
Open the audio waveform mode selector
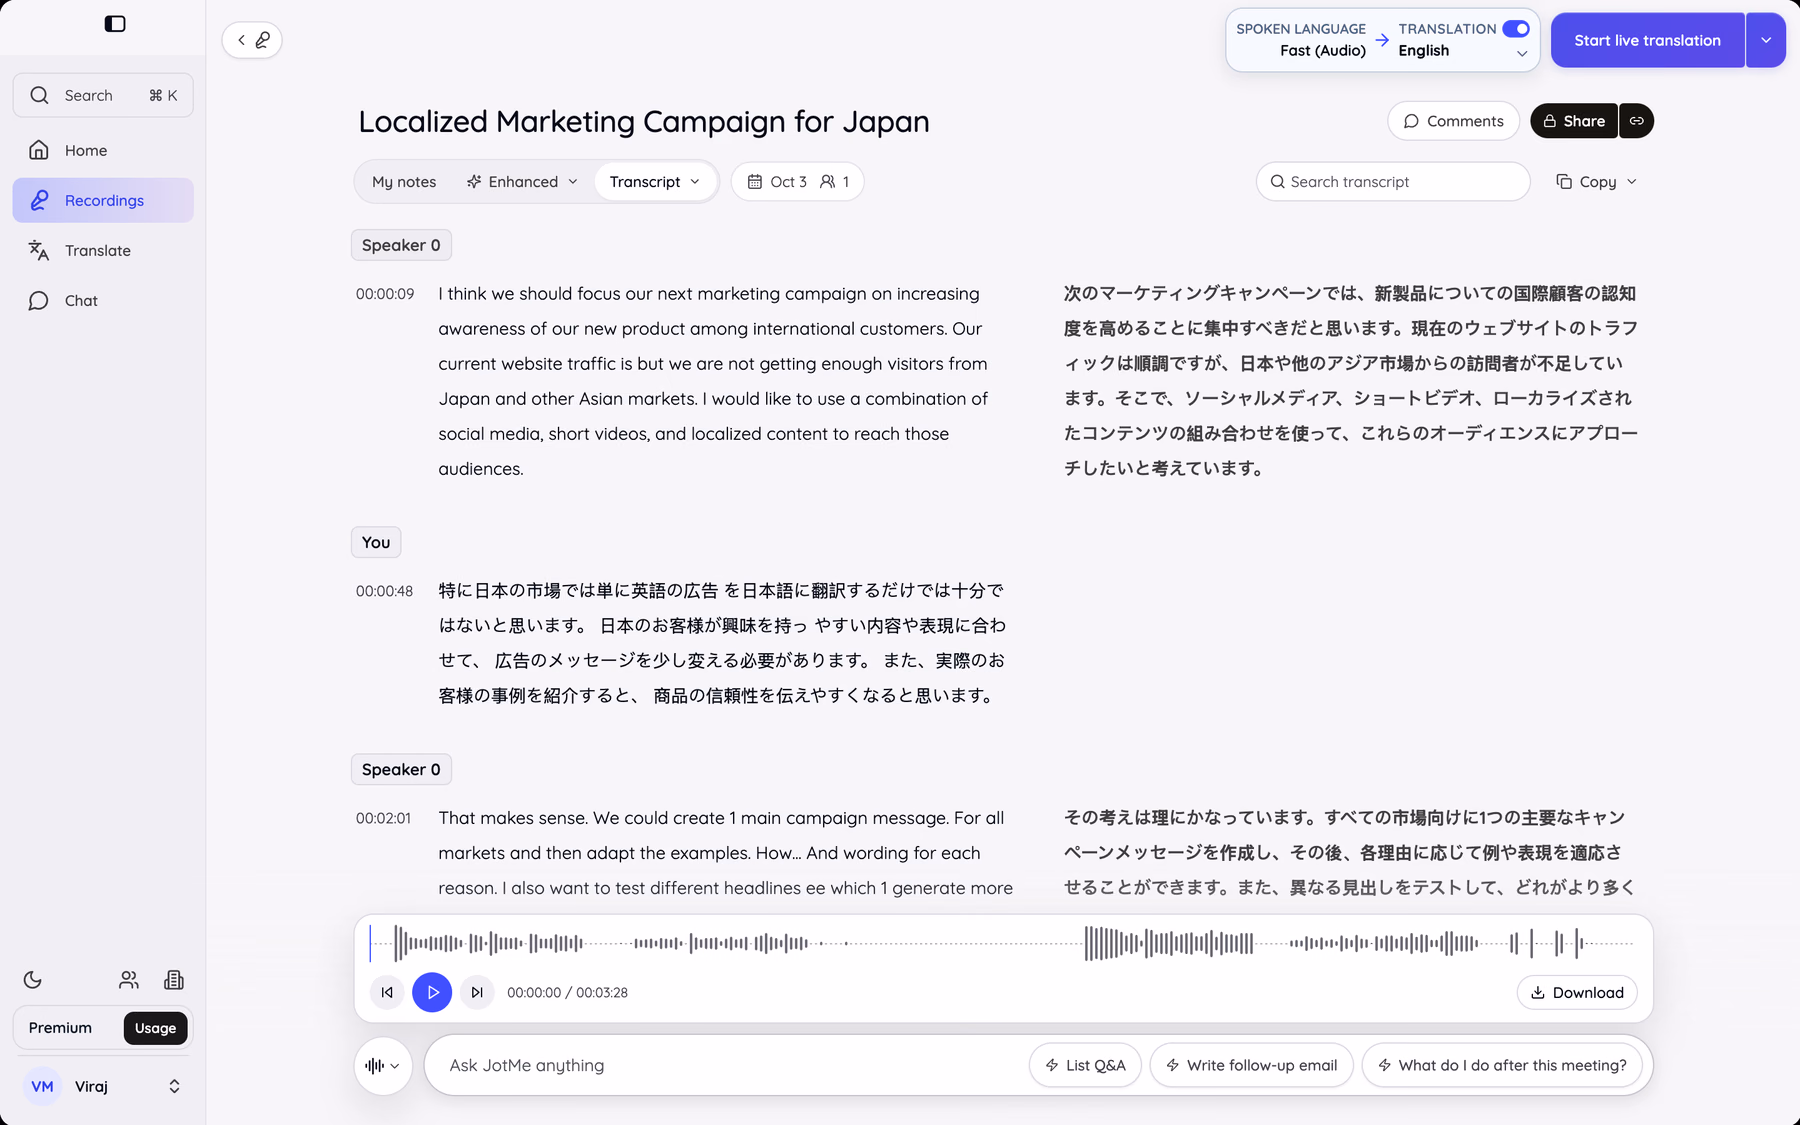pos(383,1066)
